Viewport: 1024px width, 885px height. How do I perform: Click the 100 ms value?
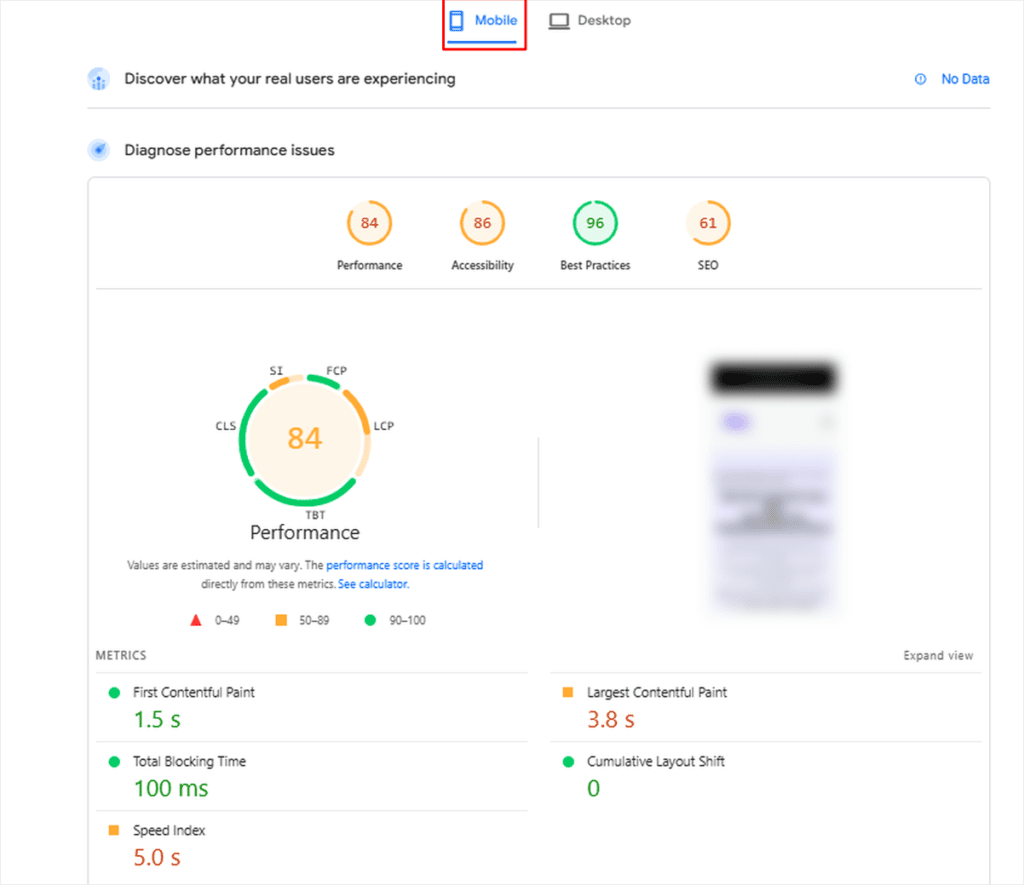pyautogui.click(x=170, y=788)
